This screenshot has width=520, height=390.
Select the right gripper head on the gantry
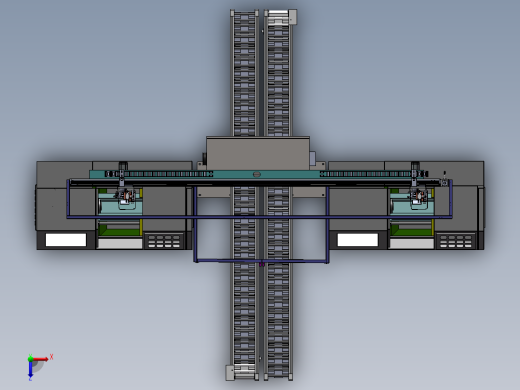417,196
